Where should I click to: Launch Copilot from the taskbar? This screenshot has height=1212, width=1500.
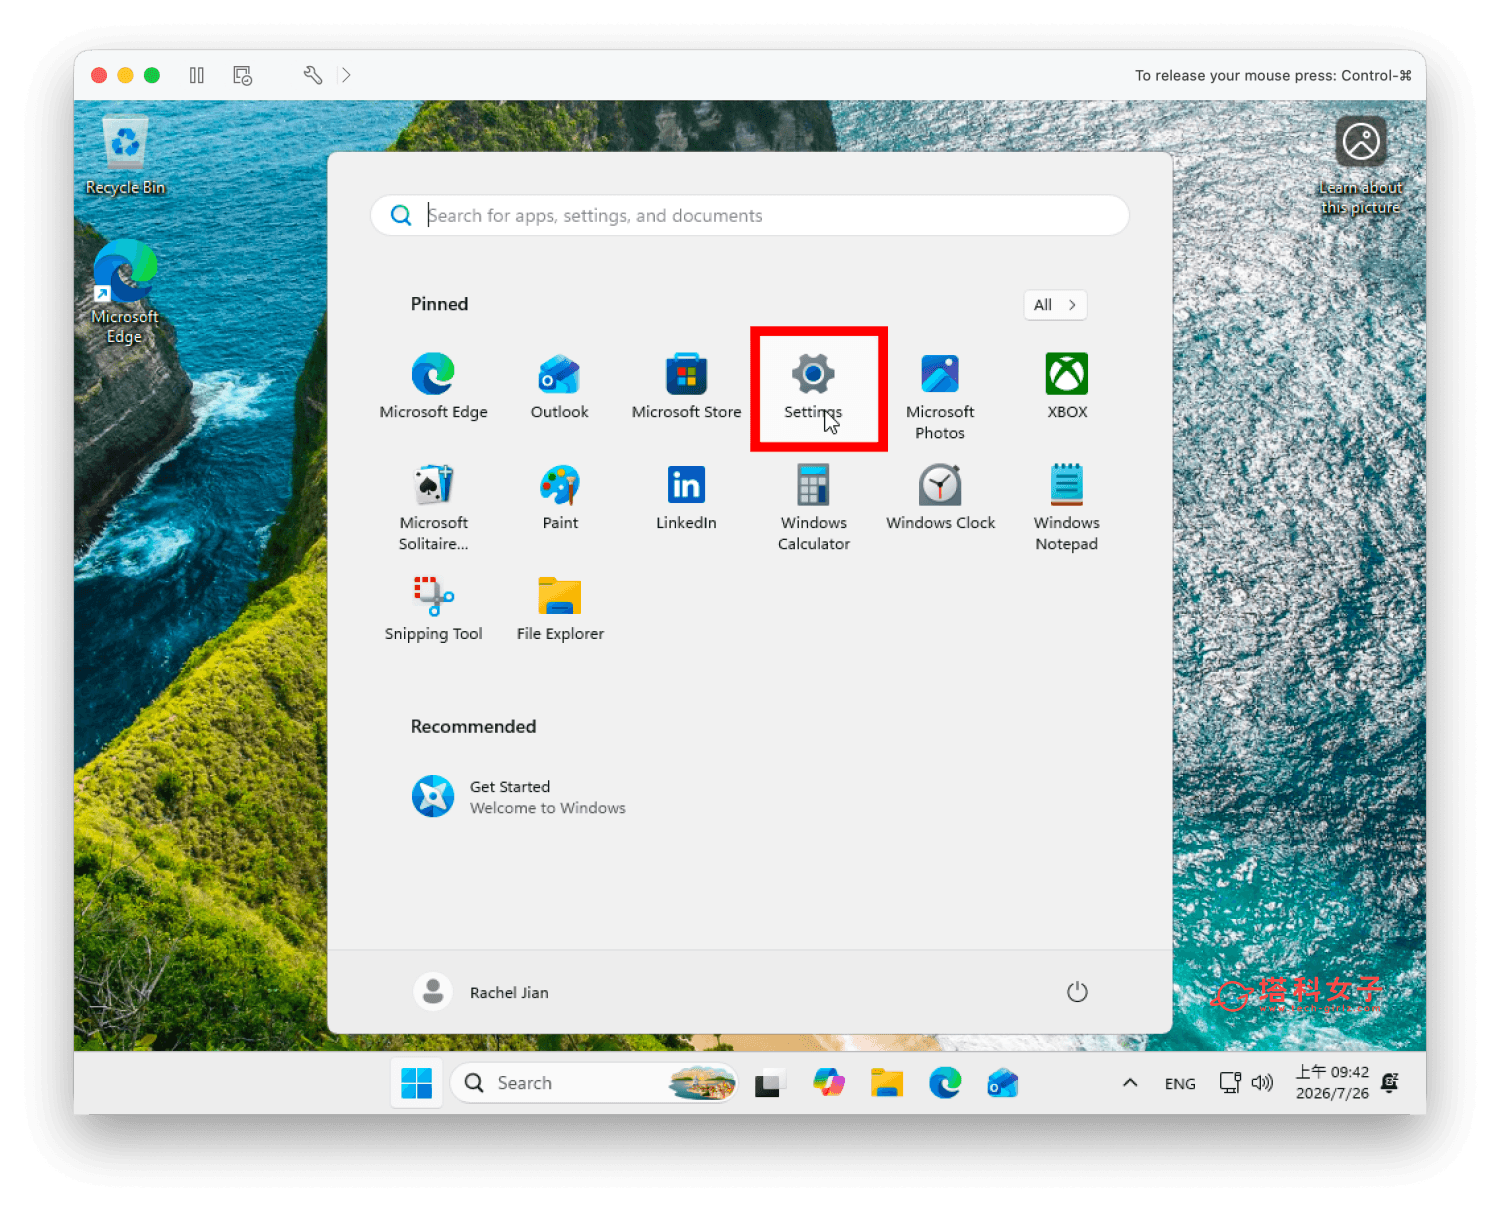point(828,1083)
